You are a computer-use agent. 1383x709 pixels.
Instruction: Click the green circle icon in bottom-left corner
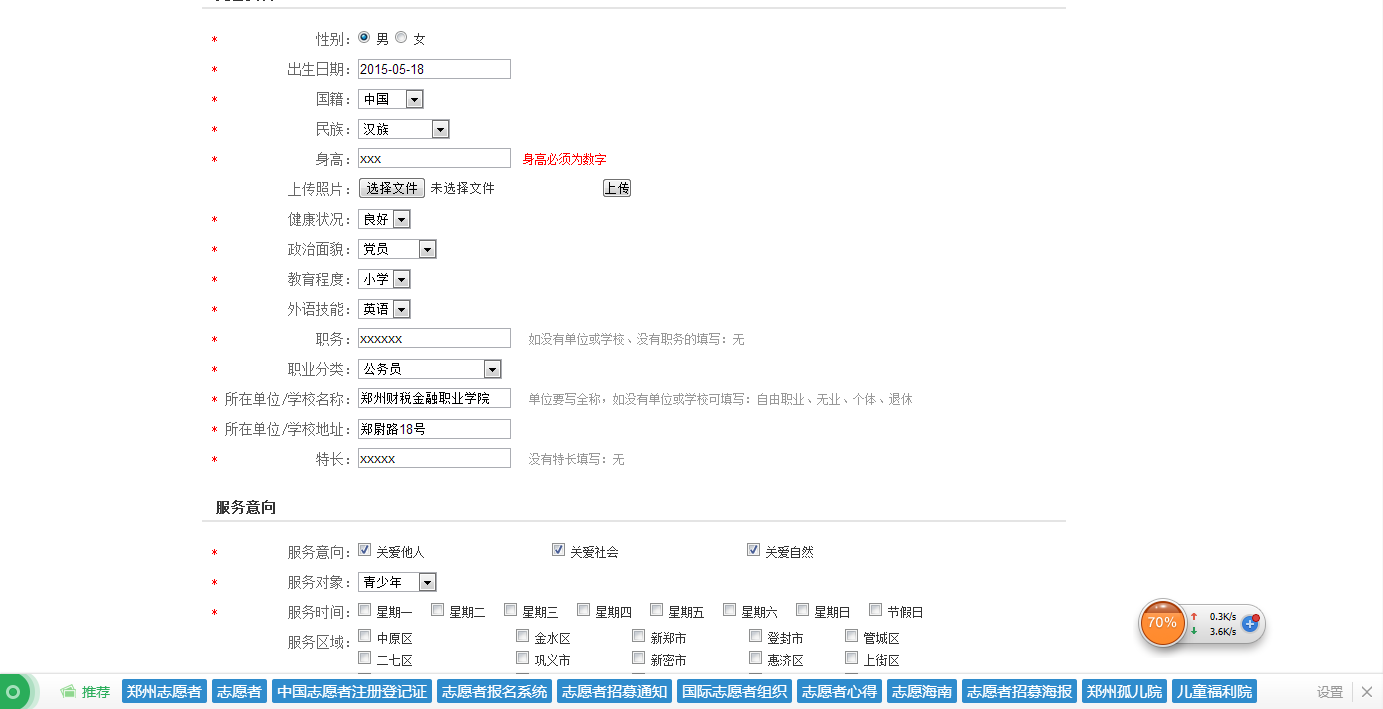coord(13,692)
